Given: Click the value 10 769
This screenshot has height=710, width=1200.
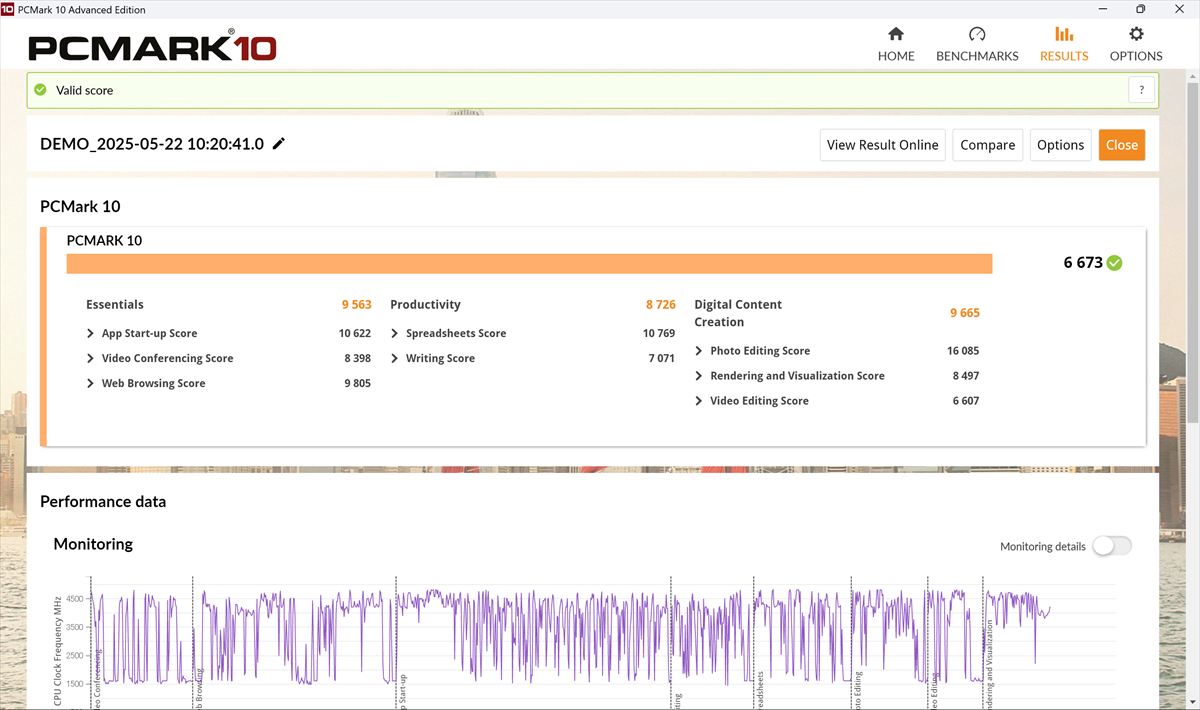Looking at the screenshot, I should click(659, 333).
